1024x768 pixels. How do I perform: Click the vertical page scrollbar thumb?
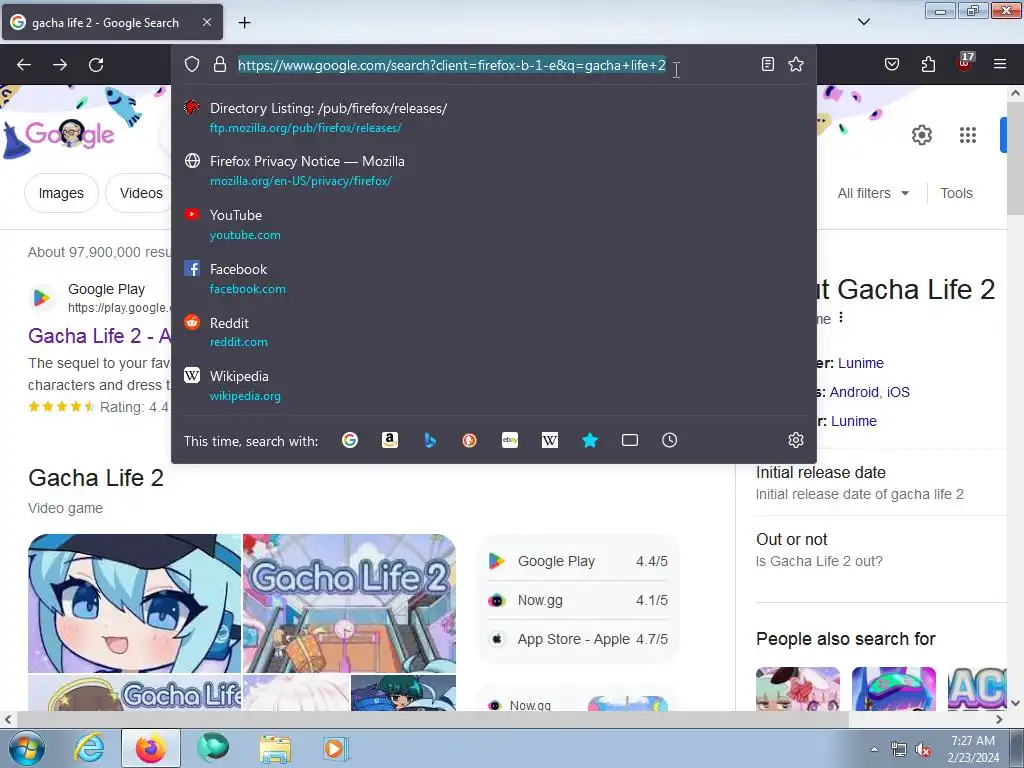1015,158
